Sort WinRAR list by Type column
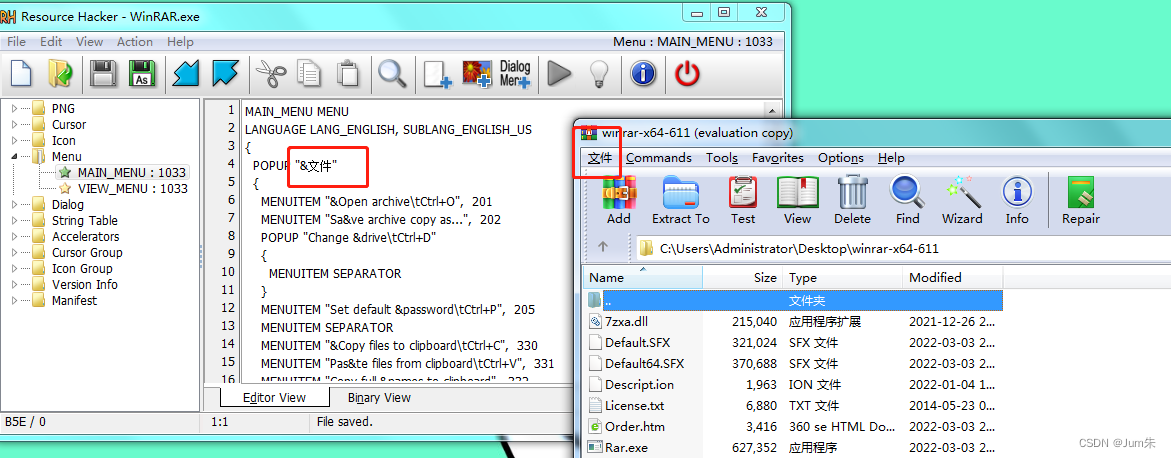The image size is (1171, 458). pos(842,277)
